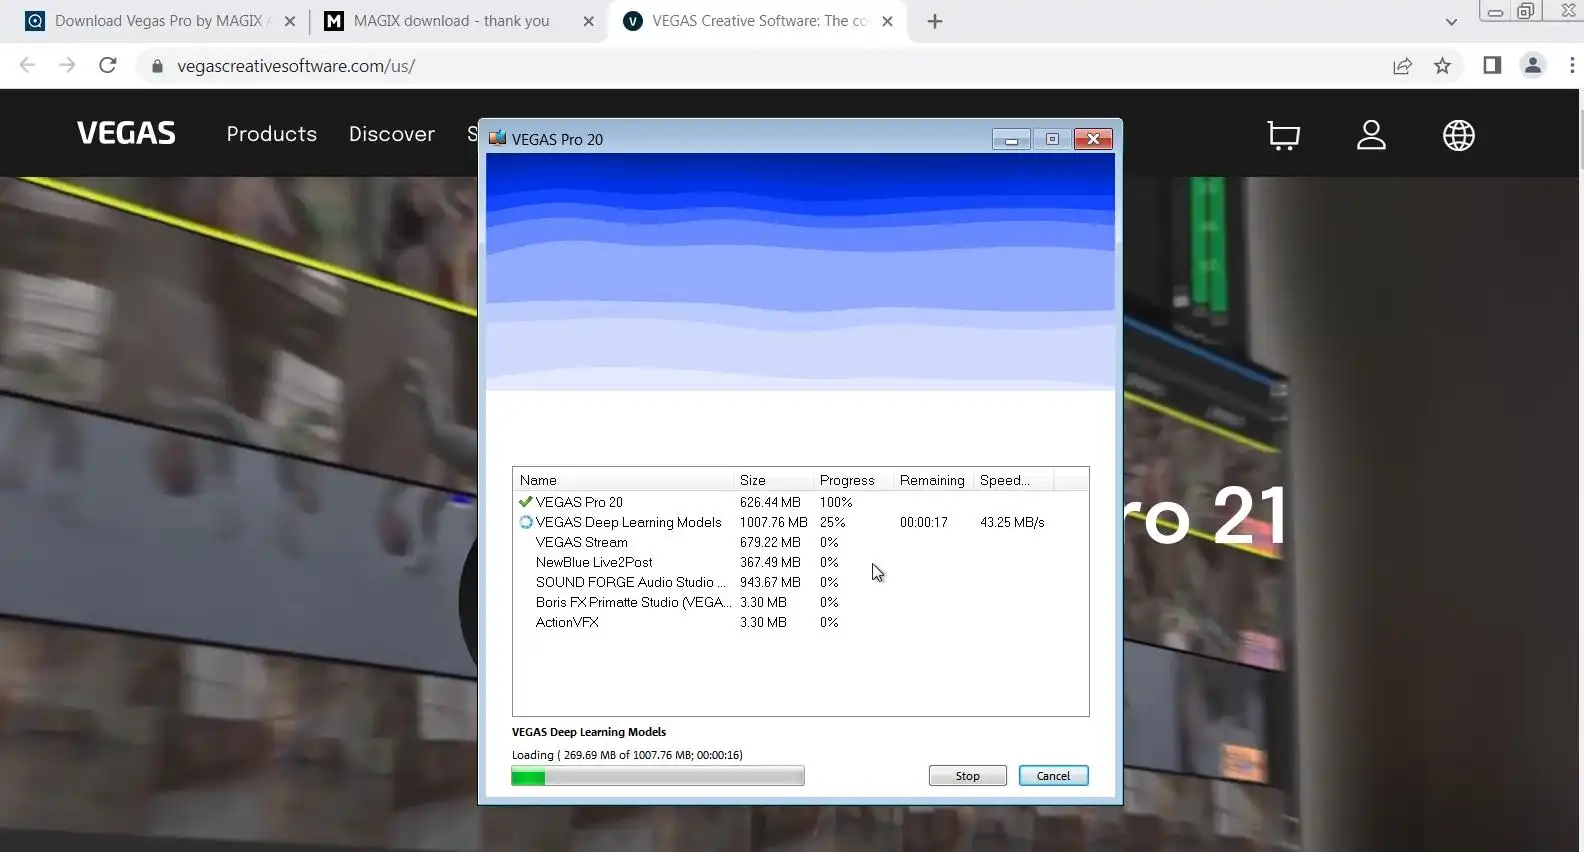Click the loading spinner beside VEGAS Deep Learning Models
1584x852 pixels.
point(526,522)
